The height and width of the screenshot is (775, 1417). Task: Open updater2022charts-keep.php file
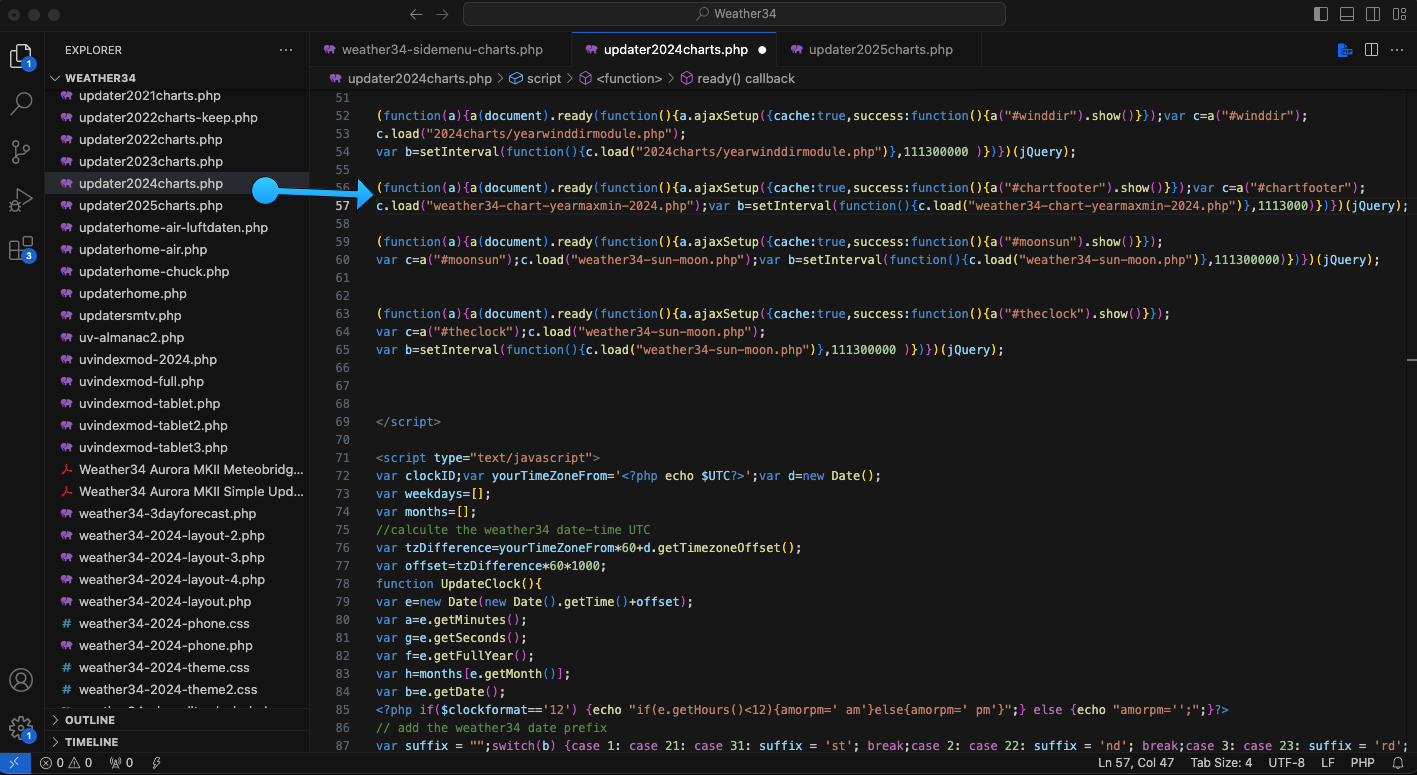coord(177,117)
